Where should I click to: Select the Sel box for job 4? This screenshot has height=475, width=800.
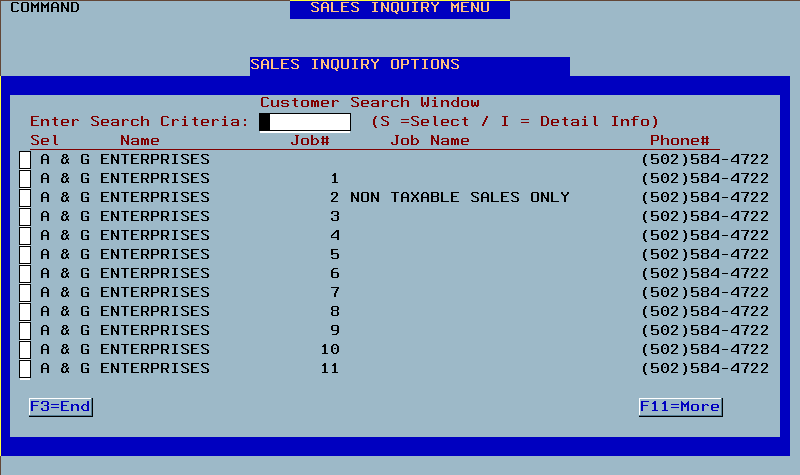pos(25,236)
